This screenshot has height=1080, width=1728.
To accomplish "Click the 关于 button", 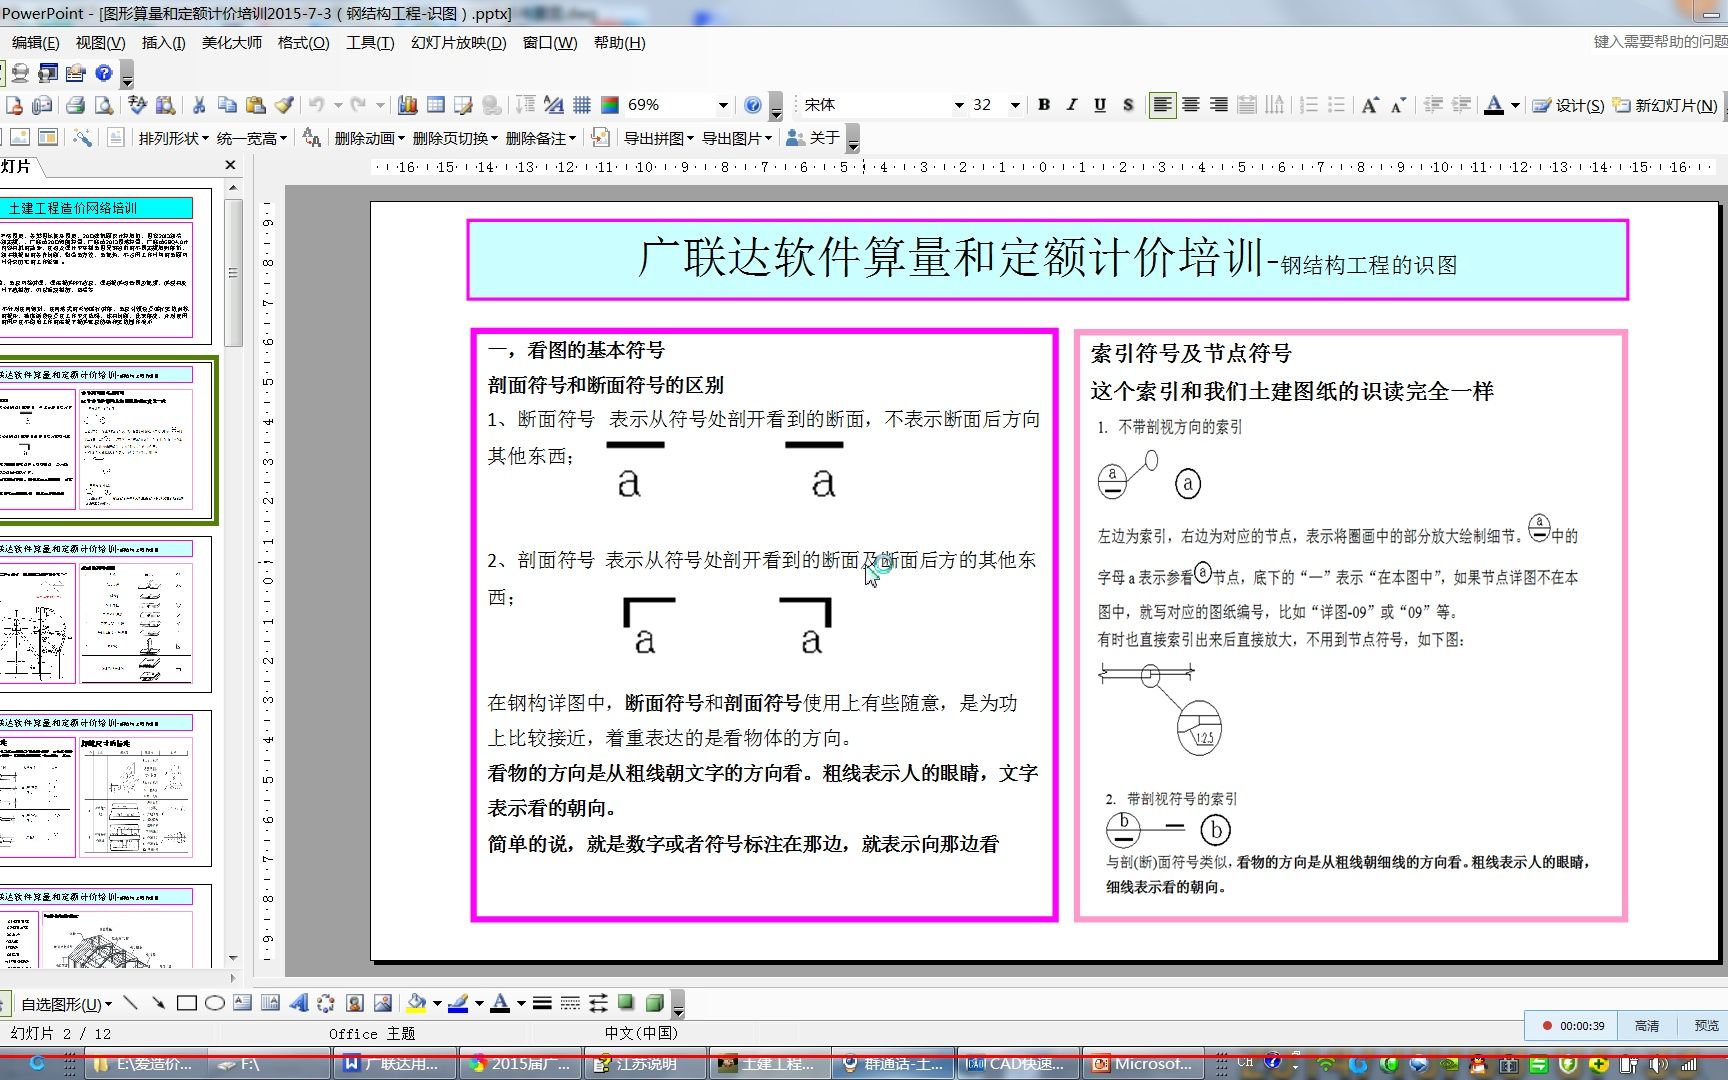I will click(813, 138).
